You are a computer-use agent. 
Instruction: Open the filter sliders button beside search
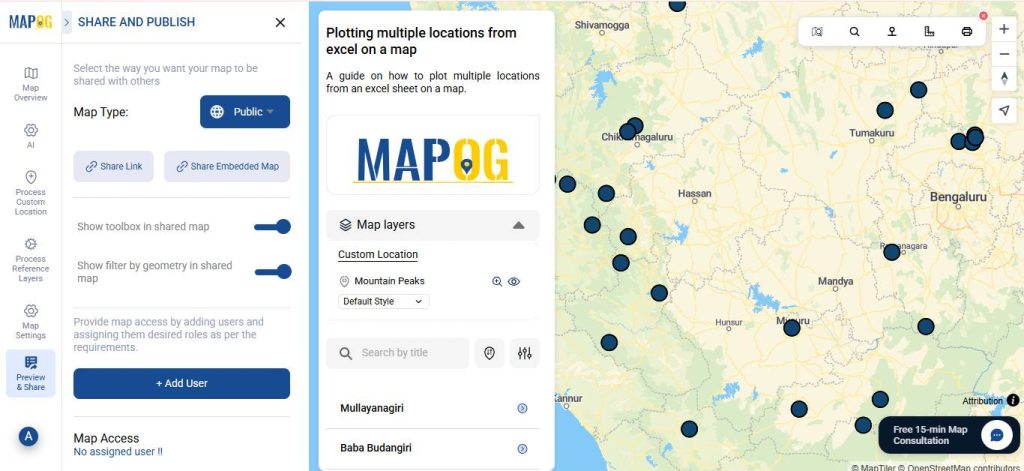coord(524,353)
